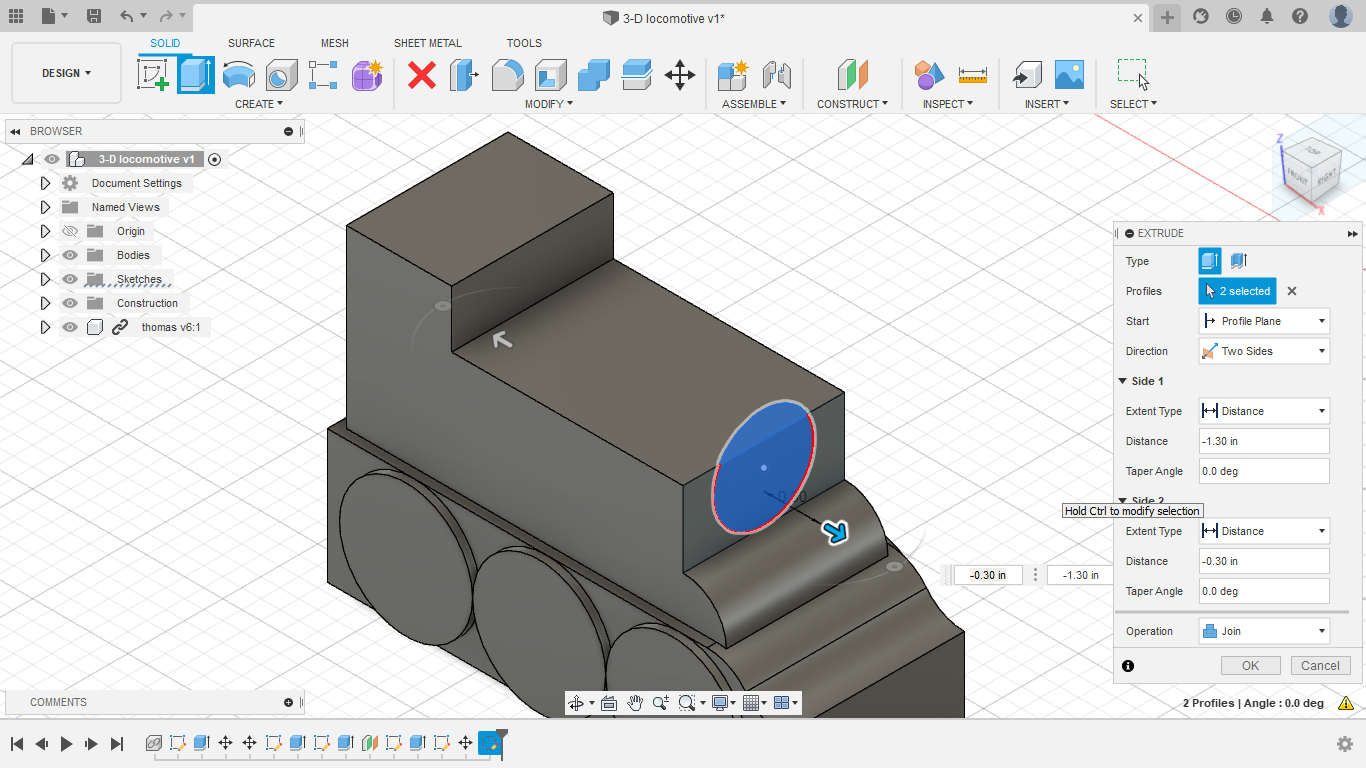Click the red X Delete tool
Screen dimensions: 1366x768
coord(422,75)
